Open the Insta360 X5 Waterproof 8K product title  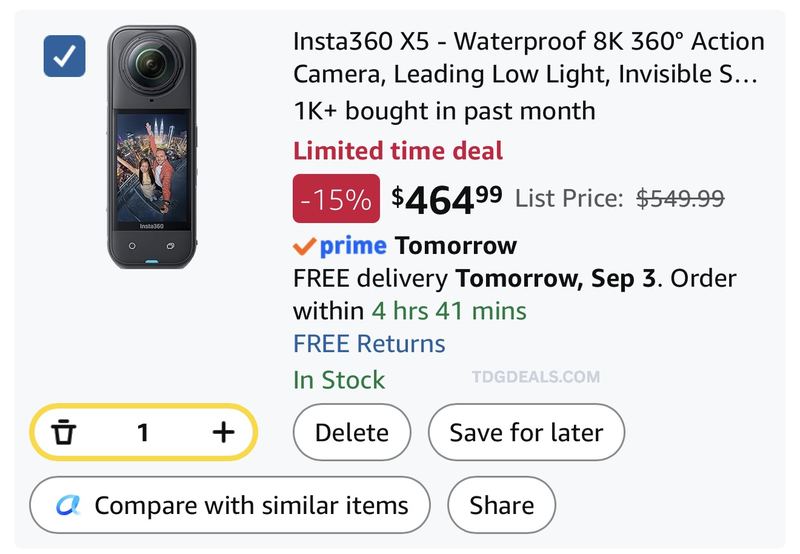(x=529, y=58)
